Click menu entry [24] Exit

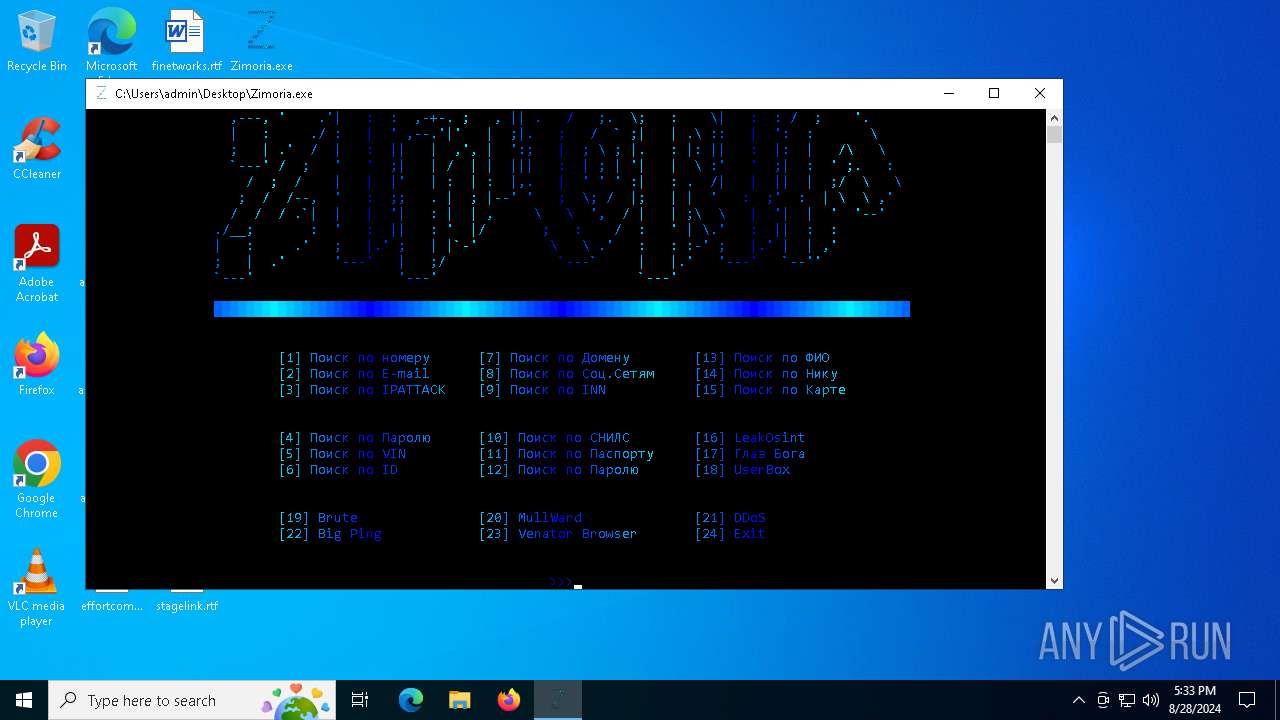click(x=730, y=533)
